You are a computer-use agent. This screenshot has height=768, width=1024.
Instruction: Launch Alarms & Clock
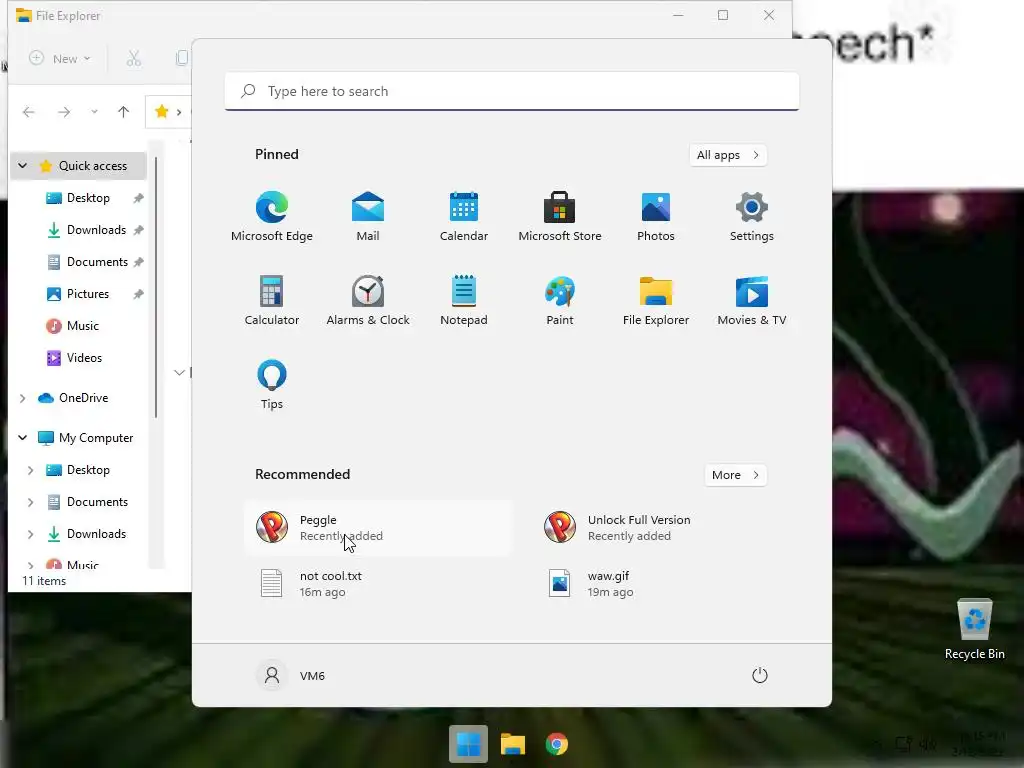pyautogui.click(x=368, y=300)
